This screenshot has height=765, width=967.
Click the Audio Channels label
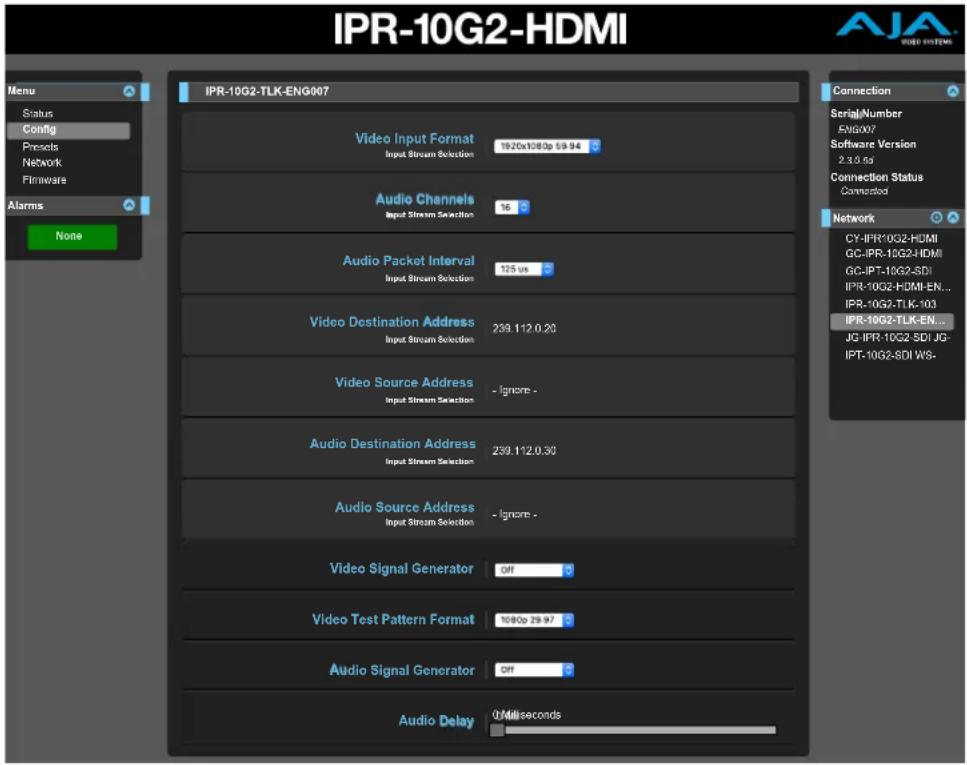coord(425,199)
